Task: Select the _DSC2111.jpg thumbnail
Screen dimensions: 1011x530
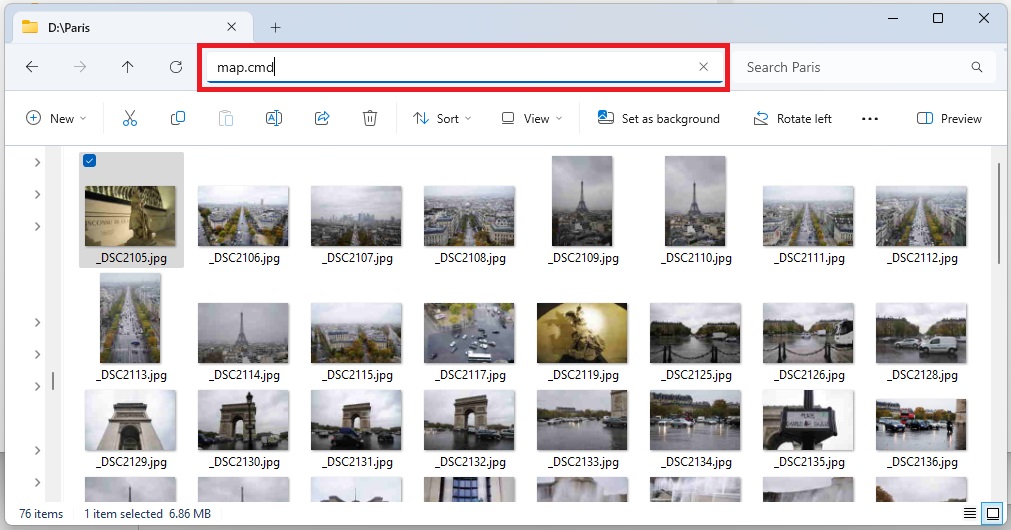Action: click(808, 216)
